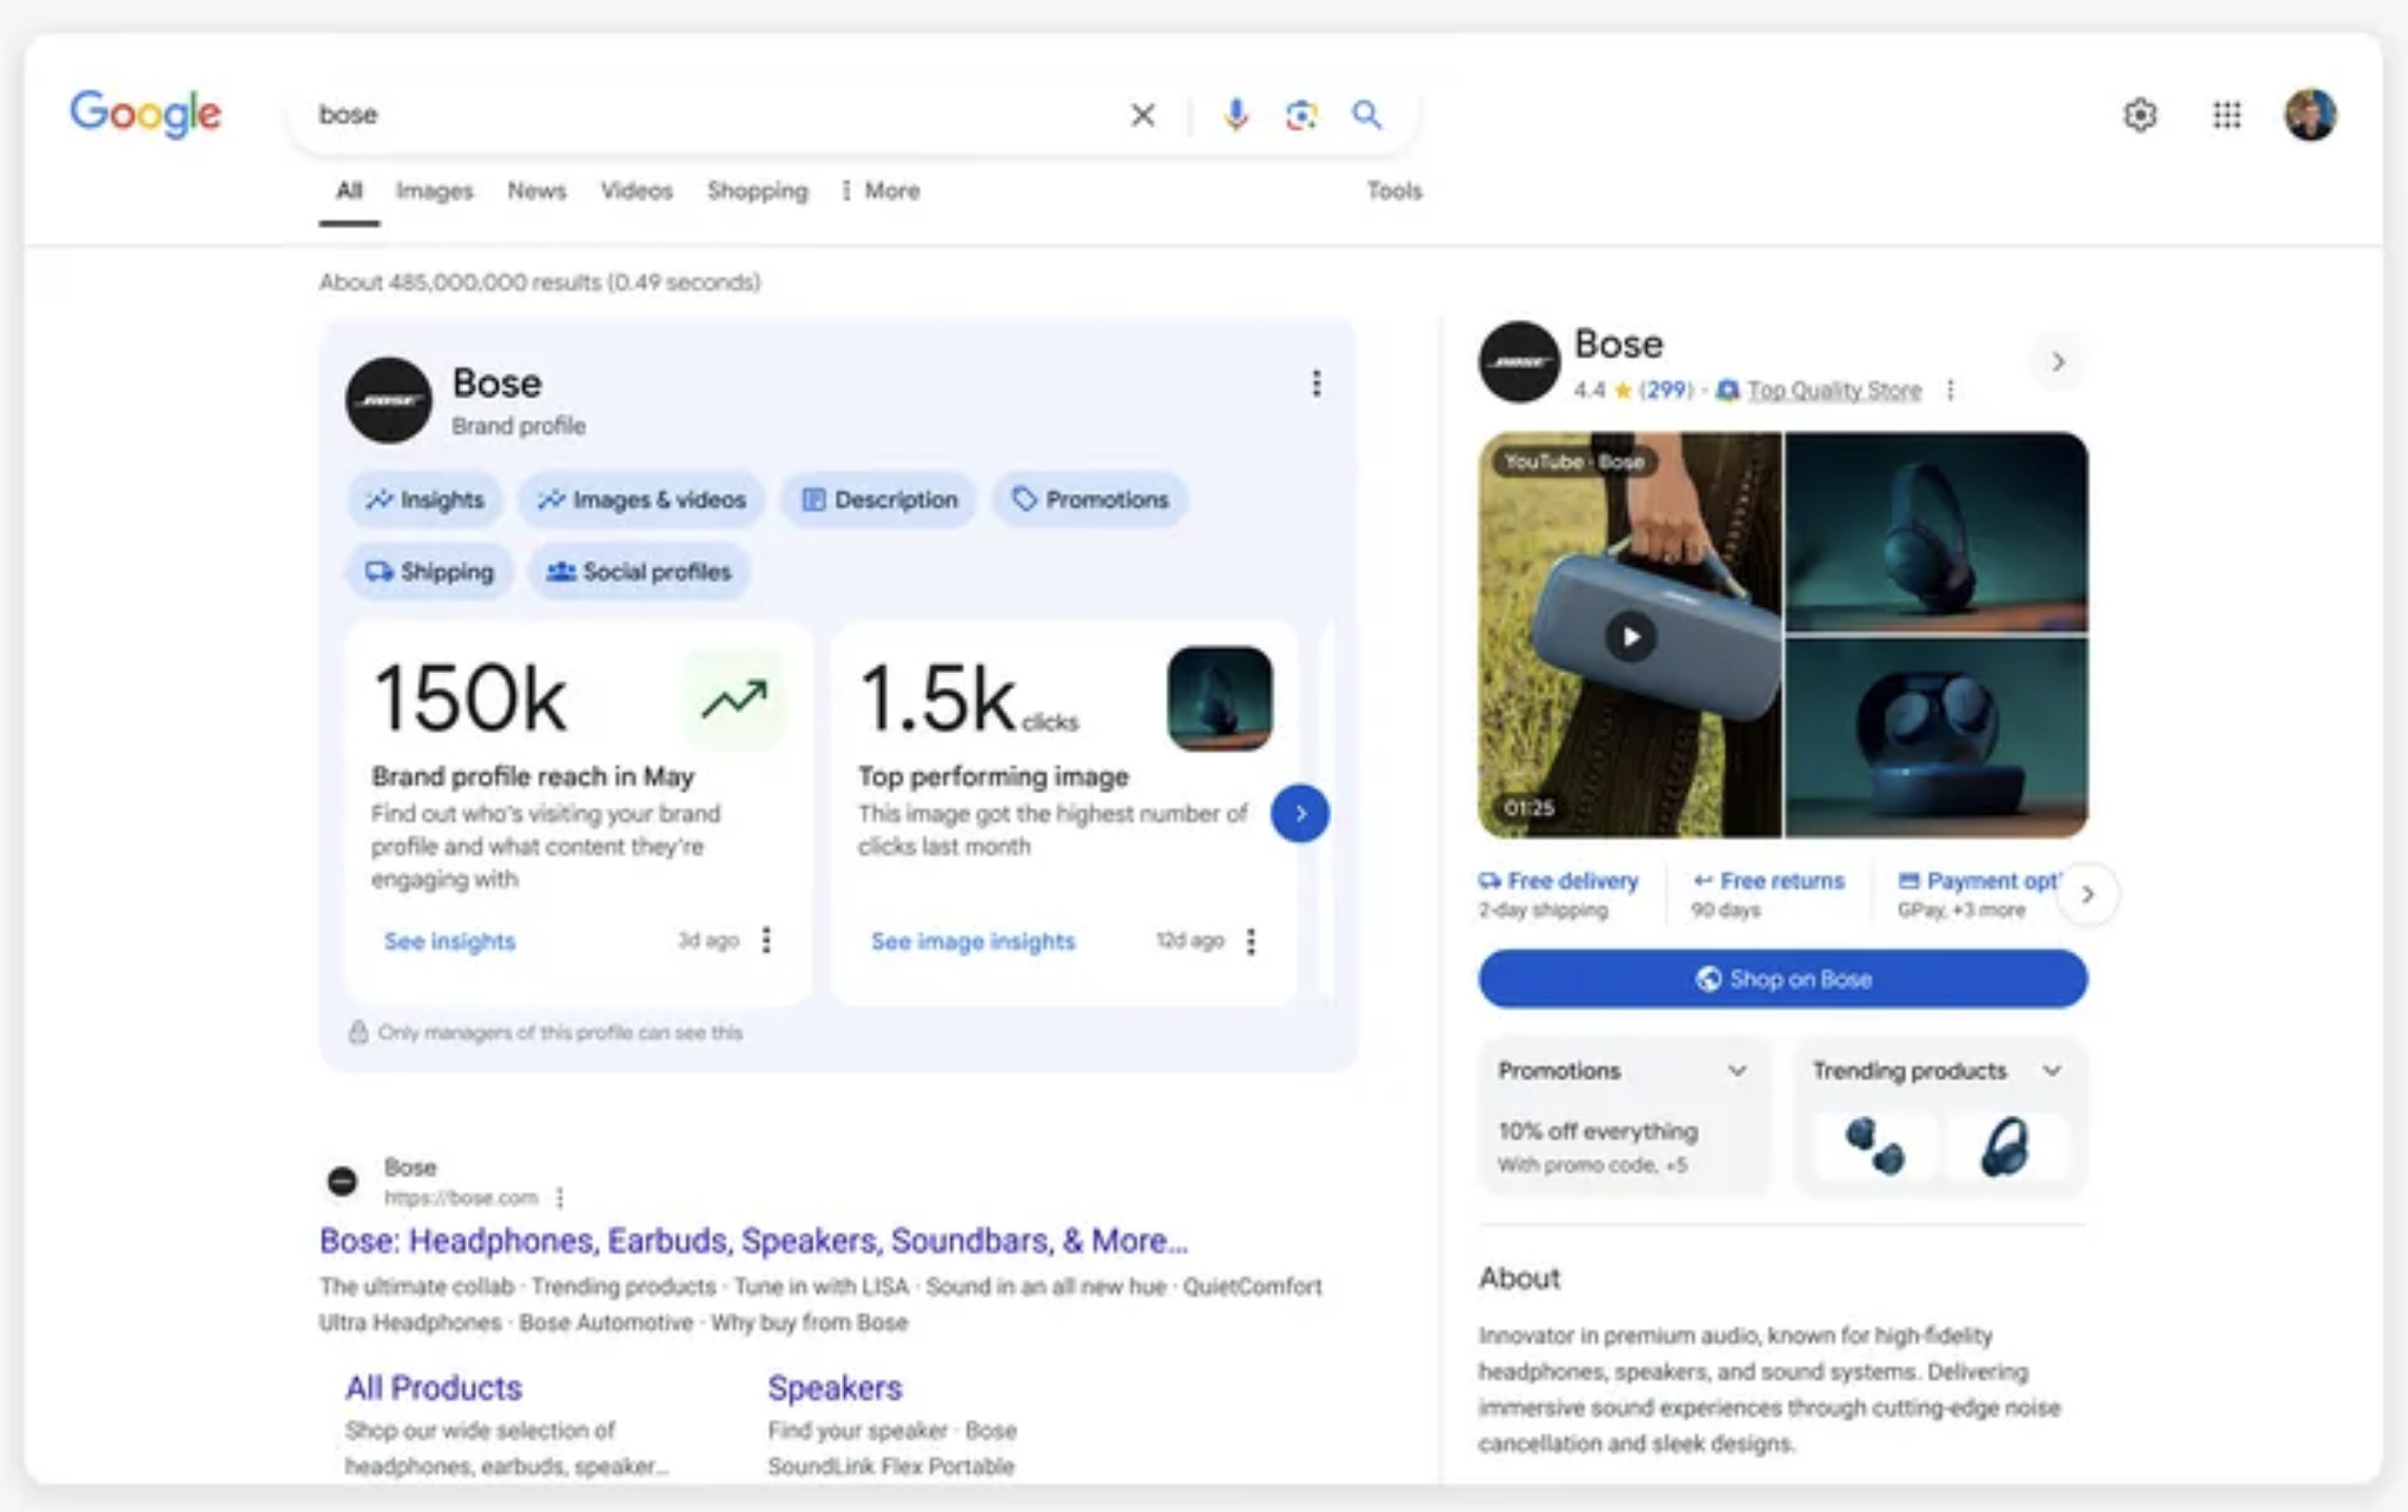This screenshot has height=1512, width=2408.
Task: Open the trending headphones product thumbnail
Action: coord(2005,1146)
